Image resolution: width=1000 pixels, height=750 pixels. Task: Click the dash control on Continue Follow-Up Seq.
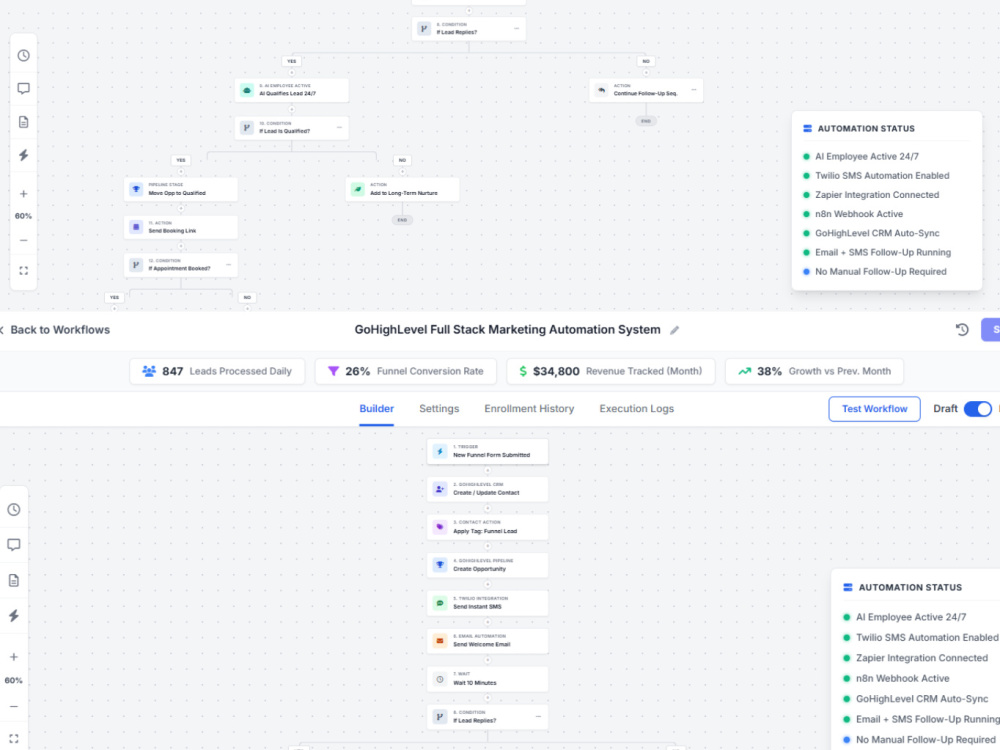pos(694,90)
